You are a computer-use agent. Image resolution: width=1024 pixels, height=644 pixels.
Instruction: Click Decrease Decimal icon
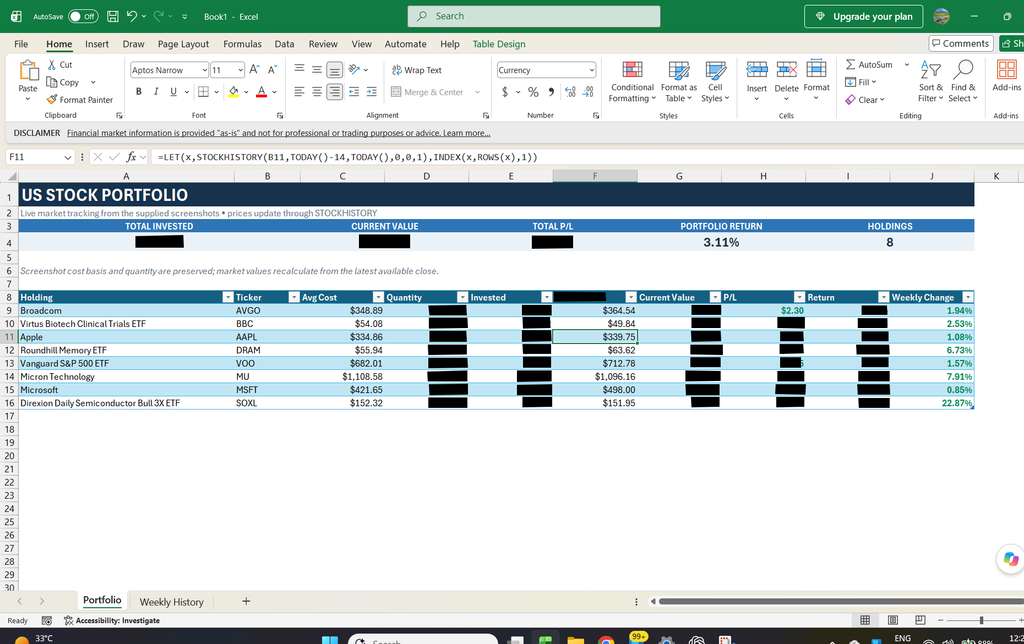[588, 92]
